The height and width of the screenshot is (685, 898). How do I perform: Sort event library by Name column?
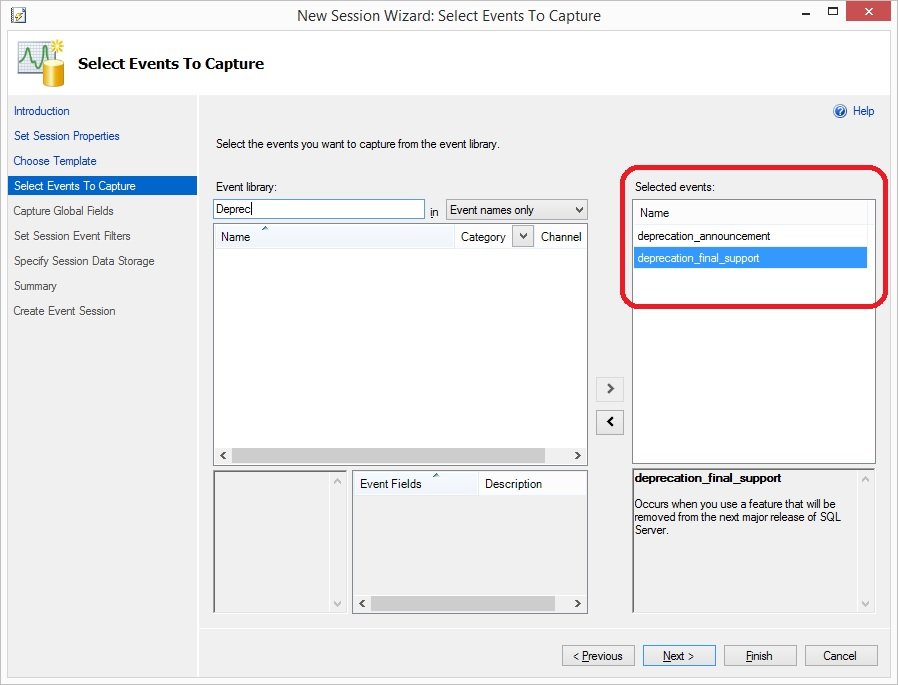pos(334,237)
